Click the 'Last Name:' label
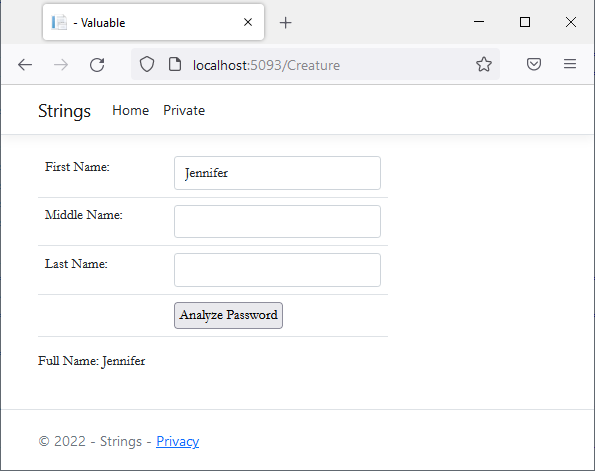 coord(76,264)
